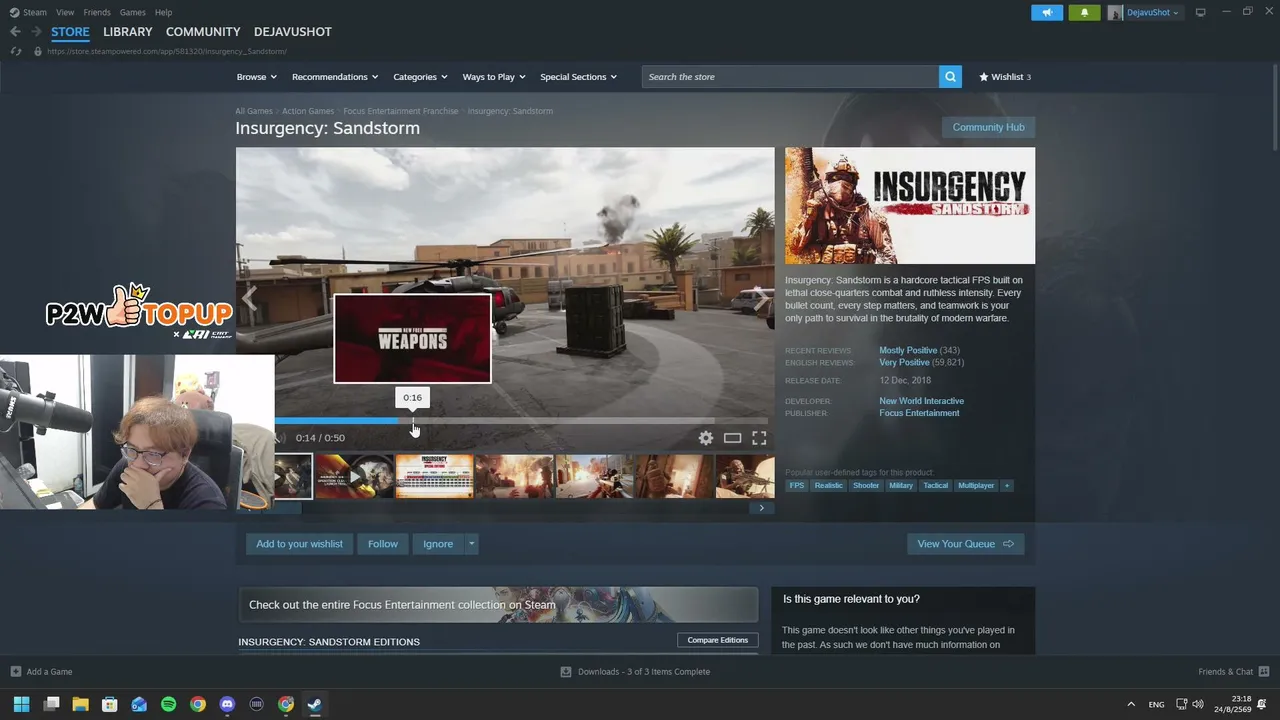Show hidden system tray icons

1131,704
